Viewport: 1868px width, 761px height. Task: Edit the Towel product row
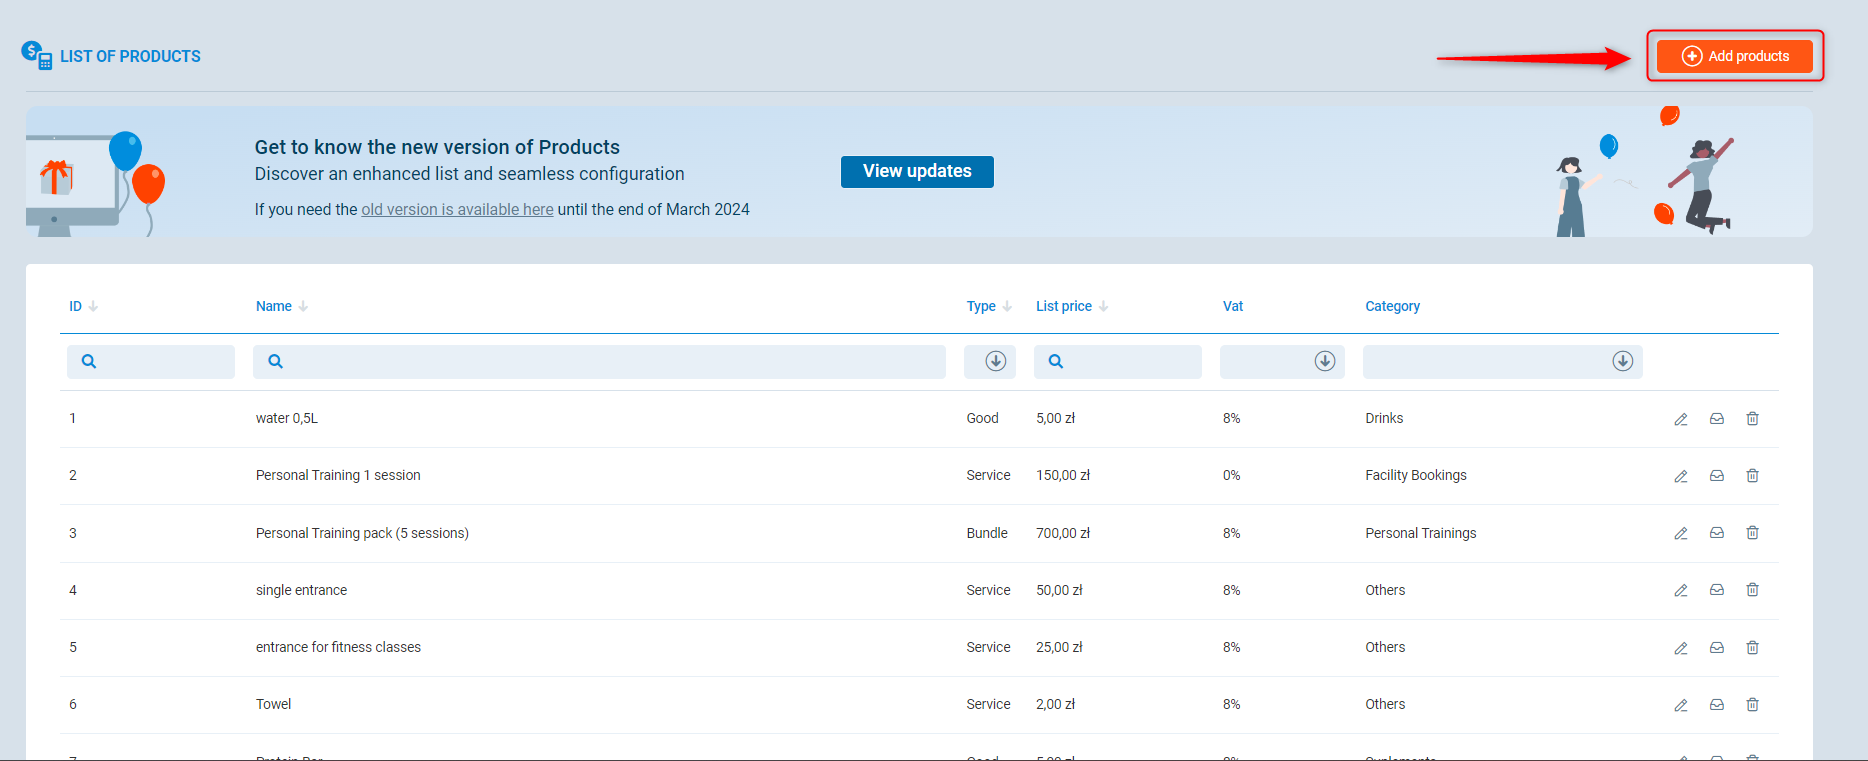(x=1681, y=705)
